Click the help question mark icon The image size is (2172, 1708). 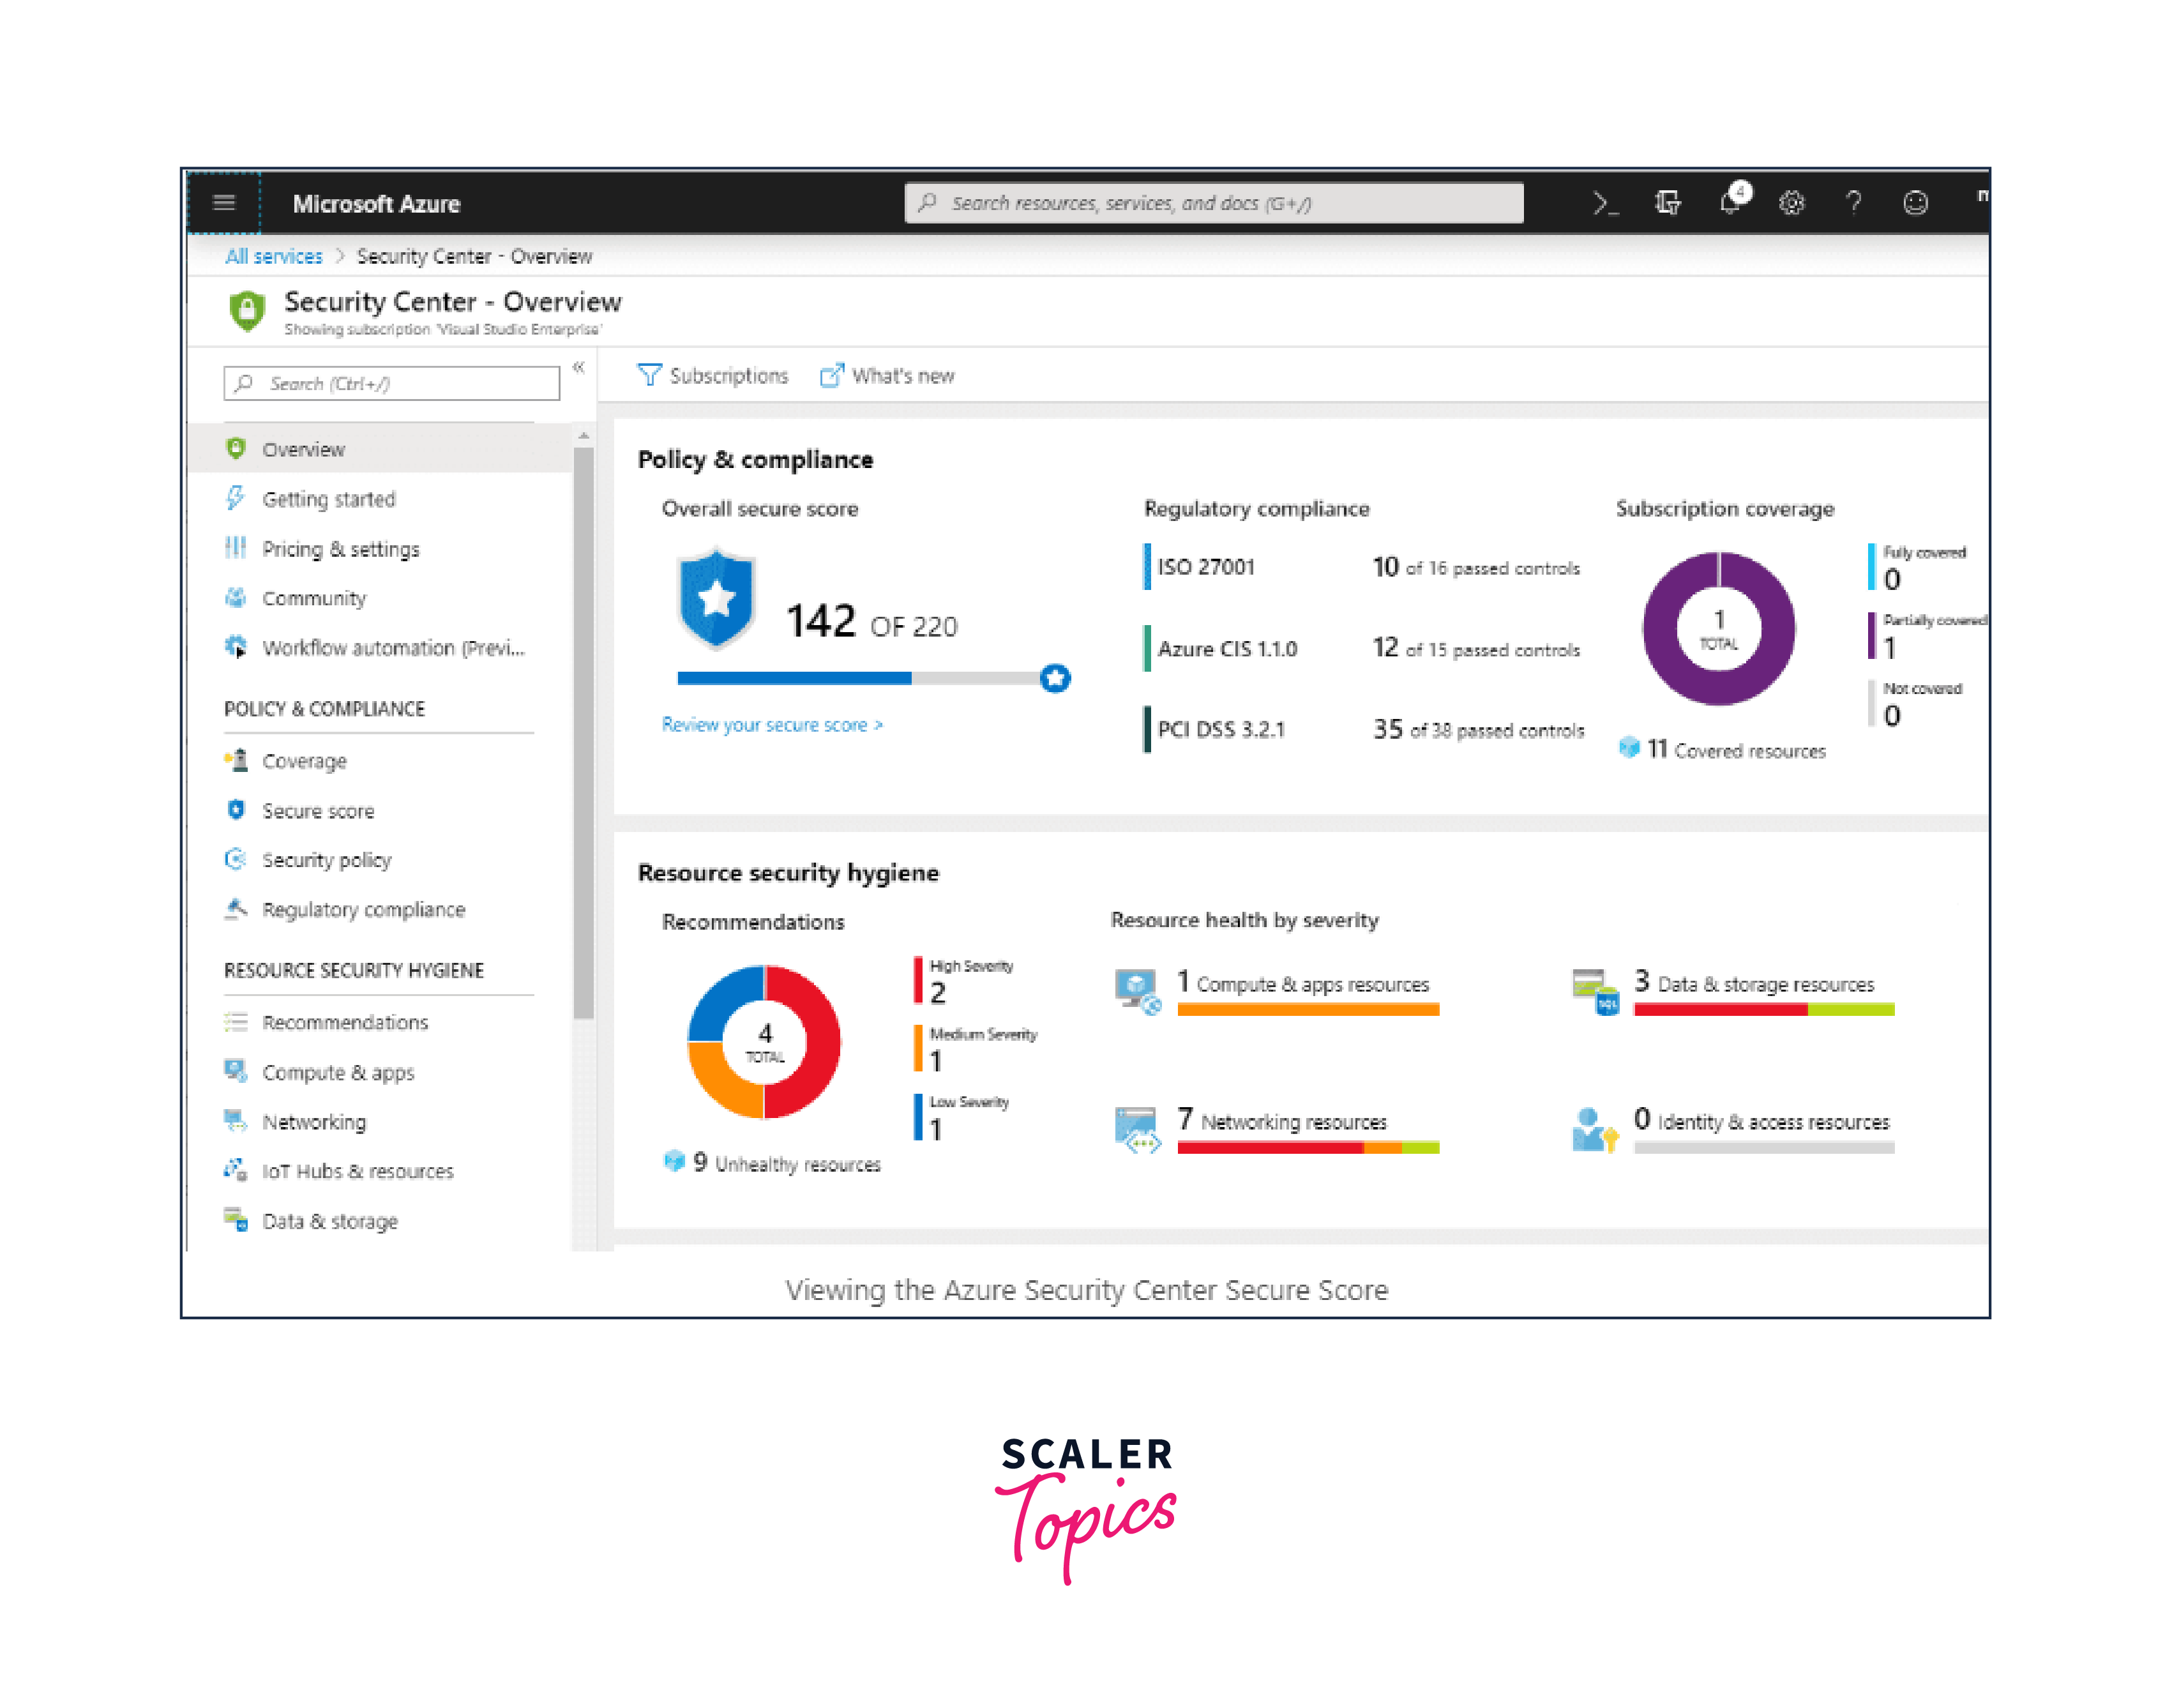tap(1853, 203)
